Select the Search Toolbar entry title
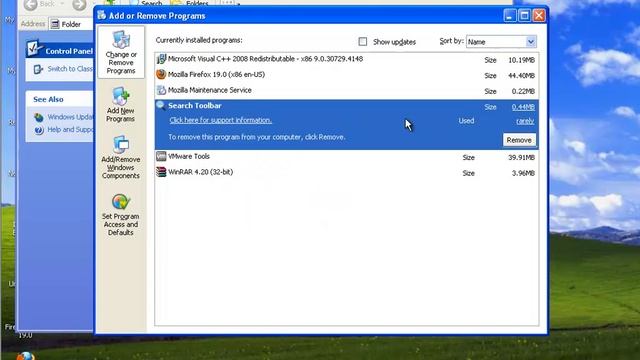 pos(195,106)
